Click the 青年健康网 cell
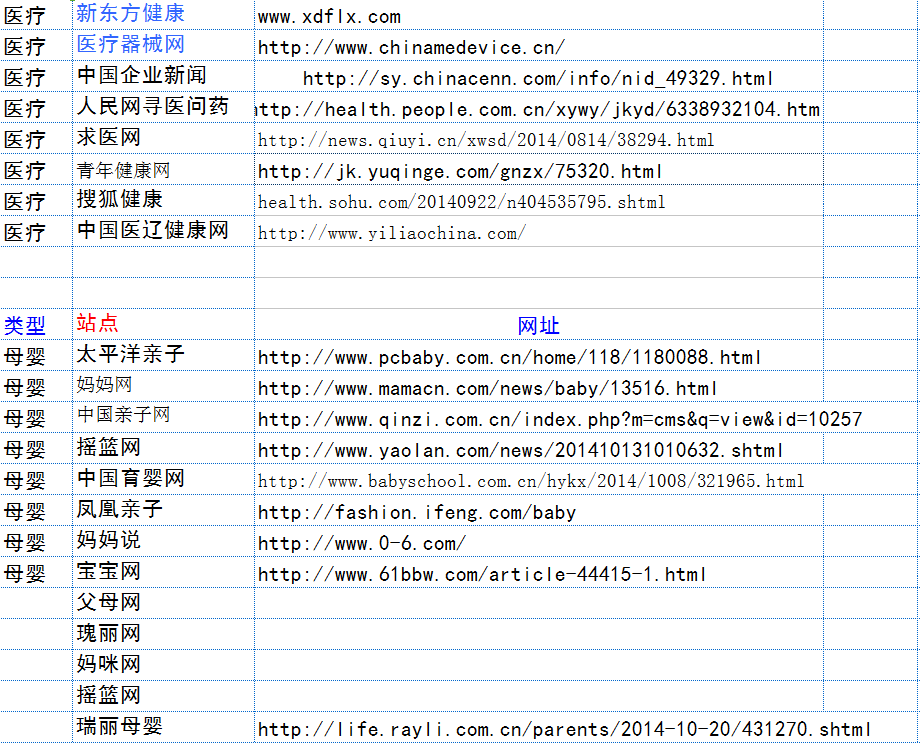This screenshot has height=743, width=920. pyautogui.click(x=163, y=170)
